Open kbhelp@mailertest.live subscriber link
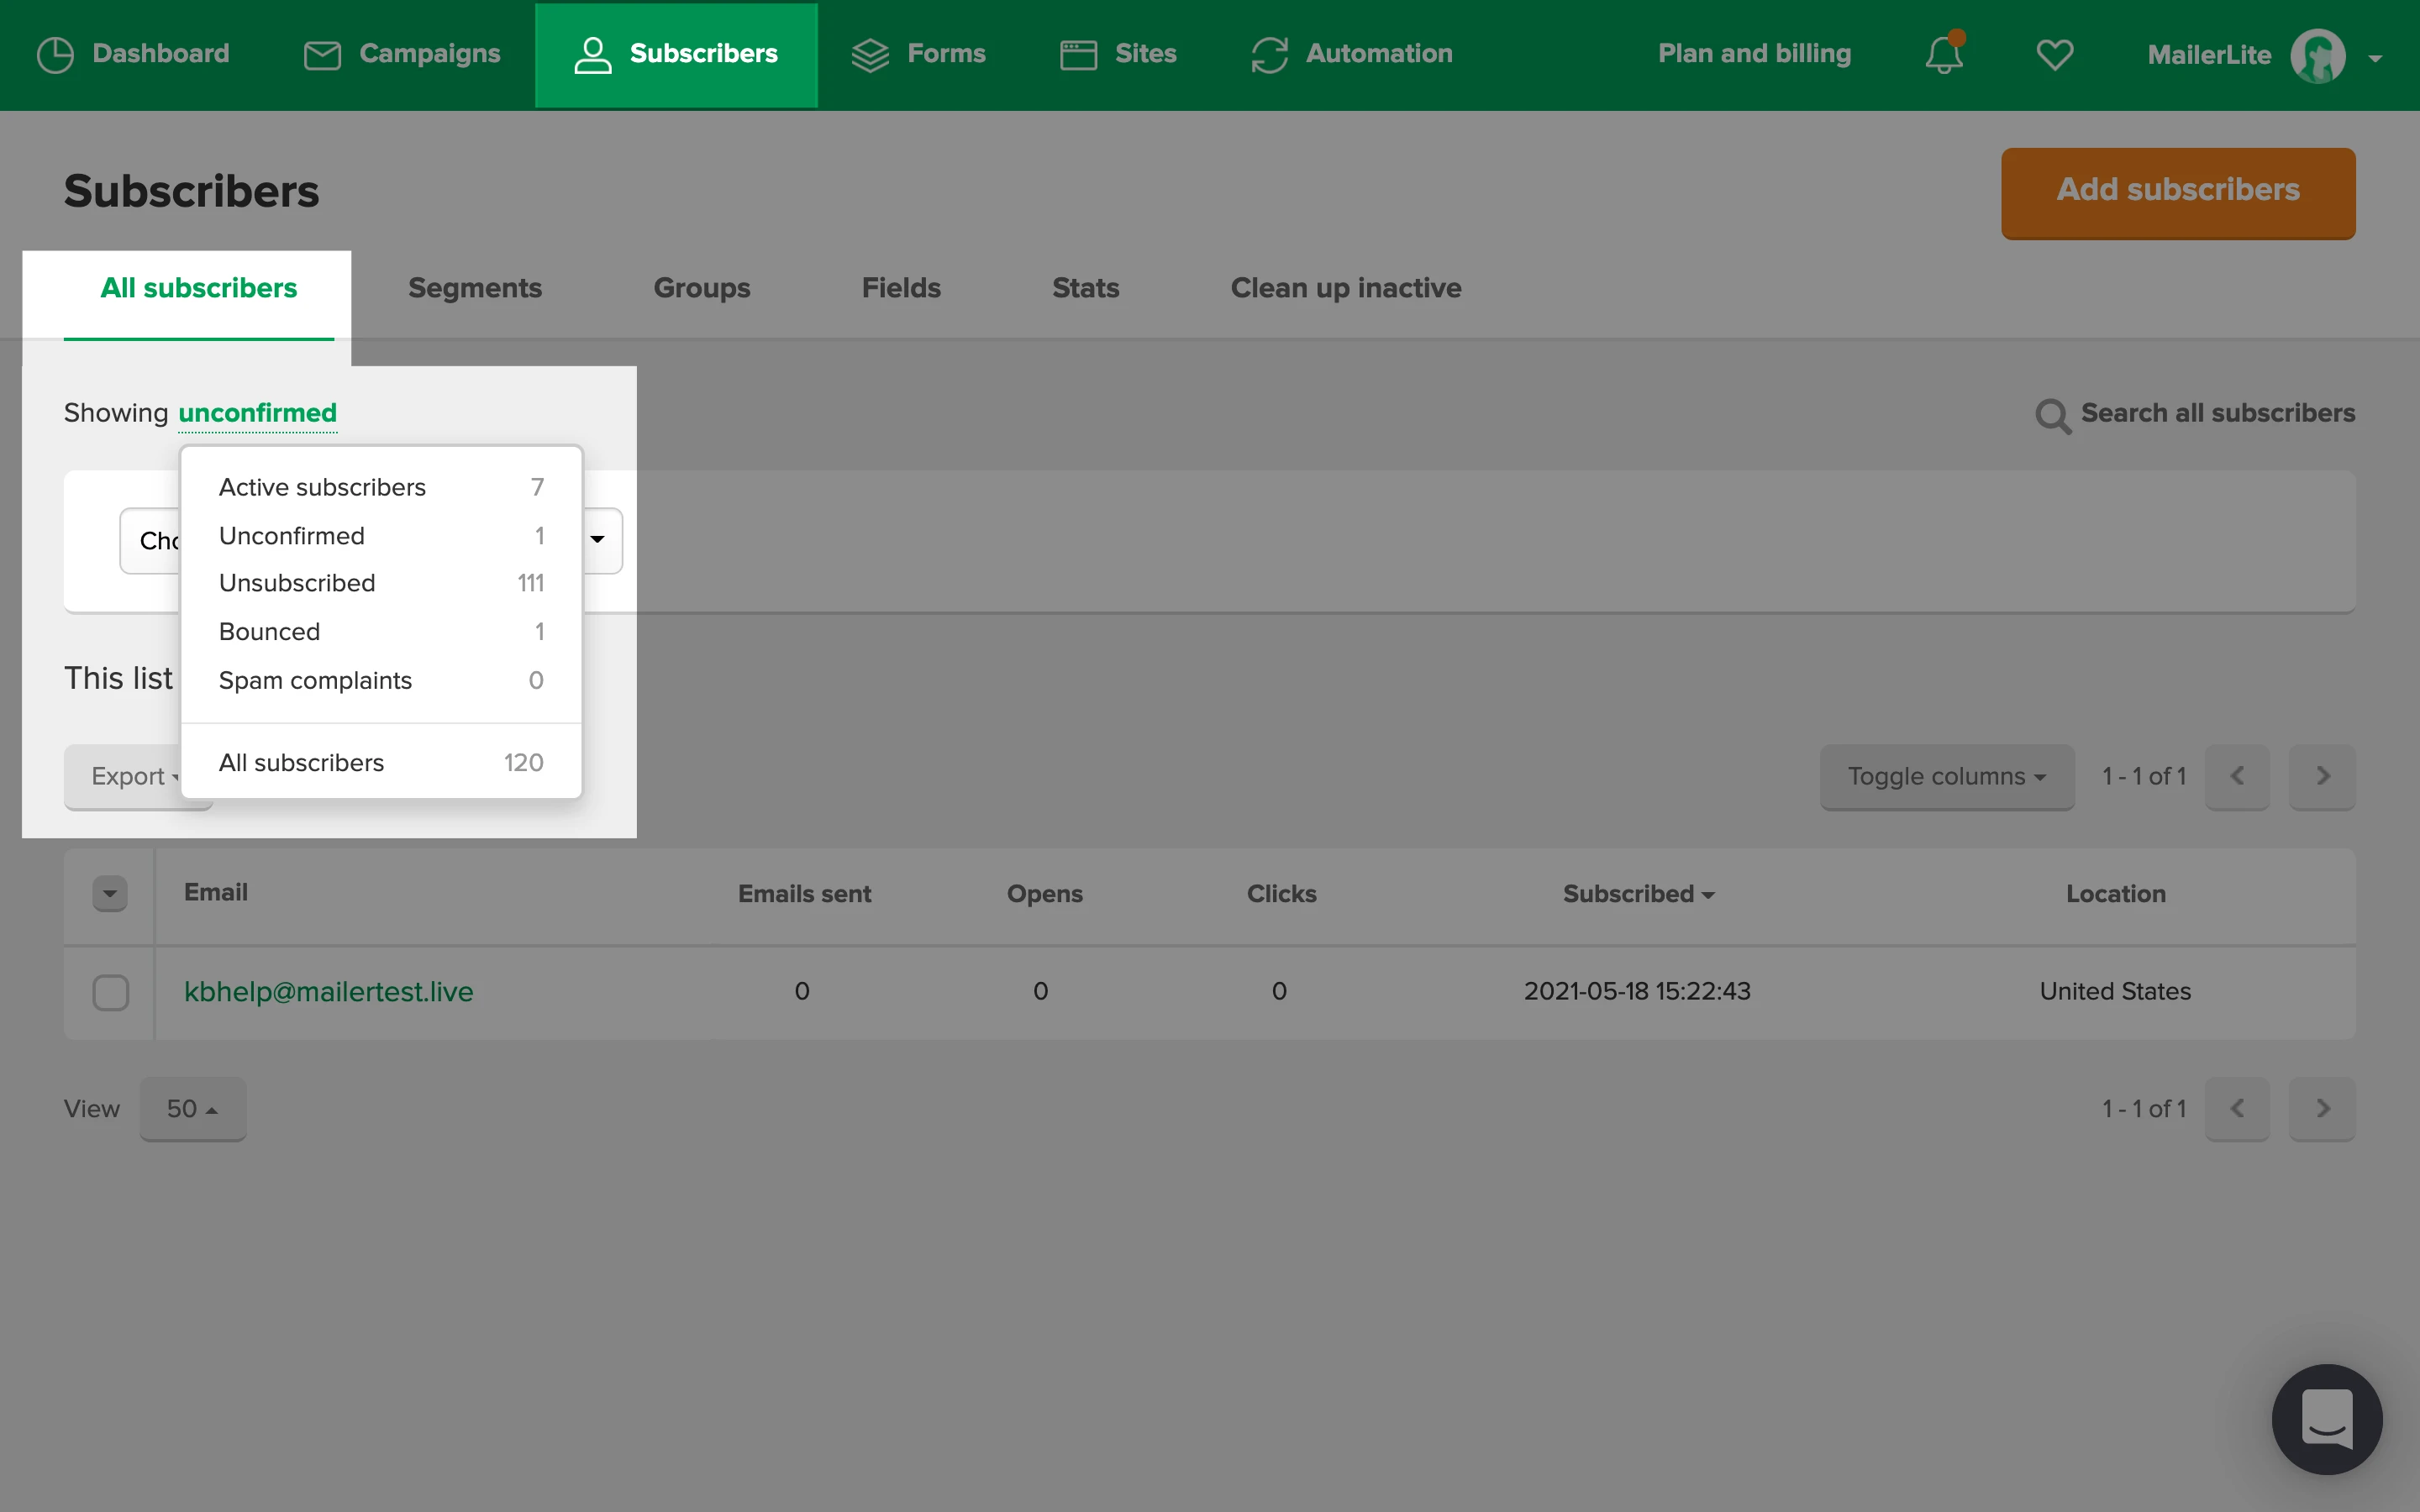 pos(328,991)
